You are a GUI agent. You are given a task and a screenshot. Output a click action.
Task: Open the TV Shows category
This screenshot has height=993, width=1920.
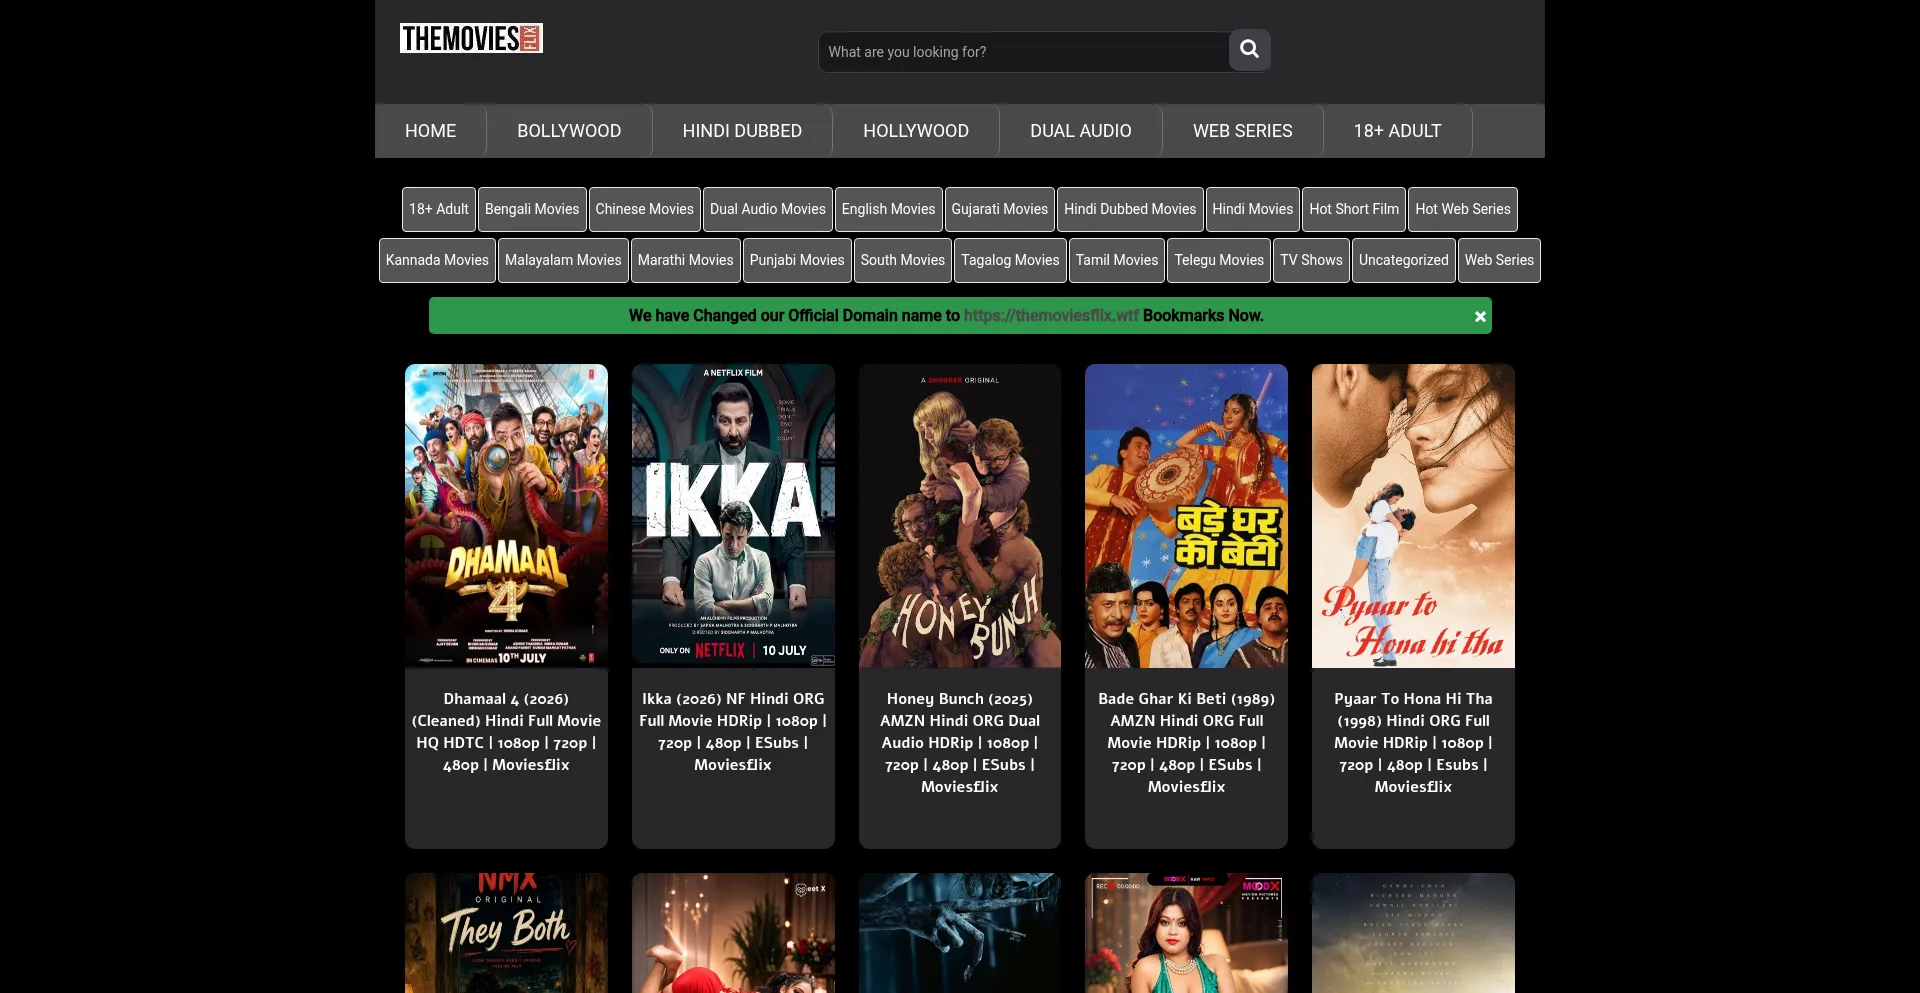tap(1311, 260)
